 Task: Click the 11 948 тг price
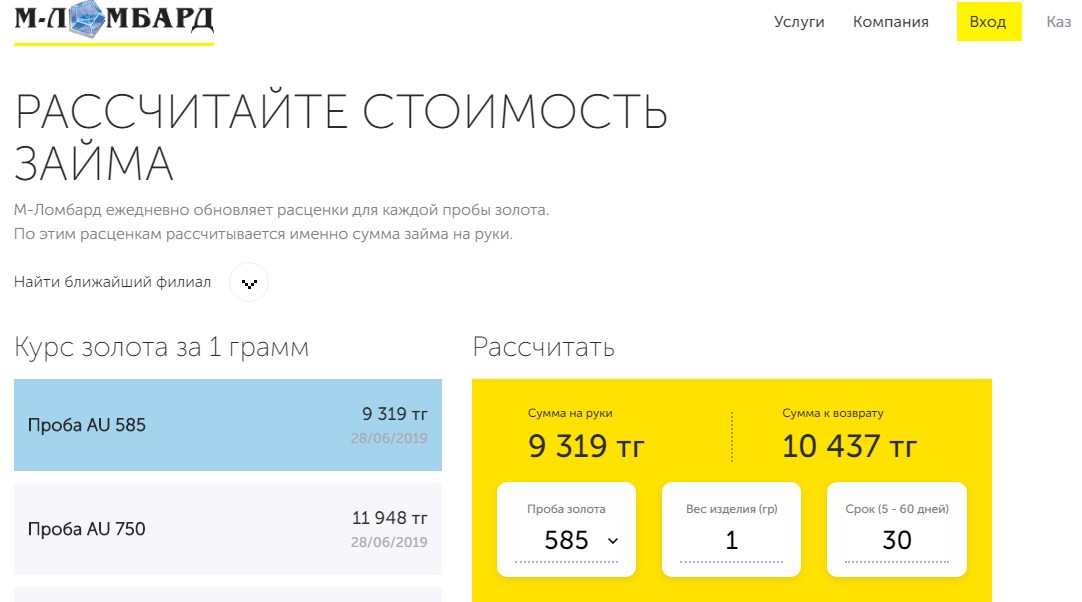click(389, 518)
